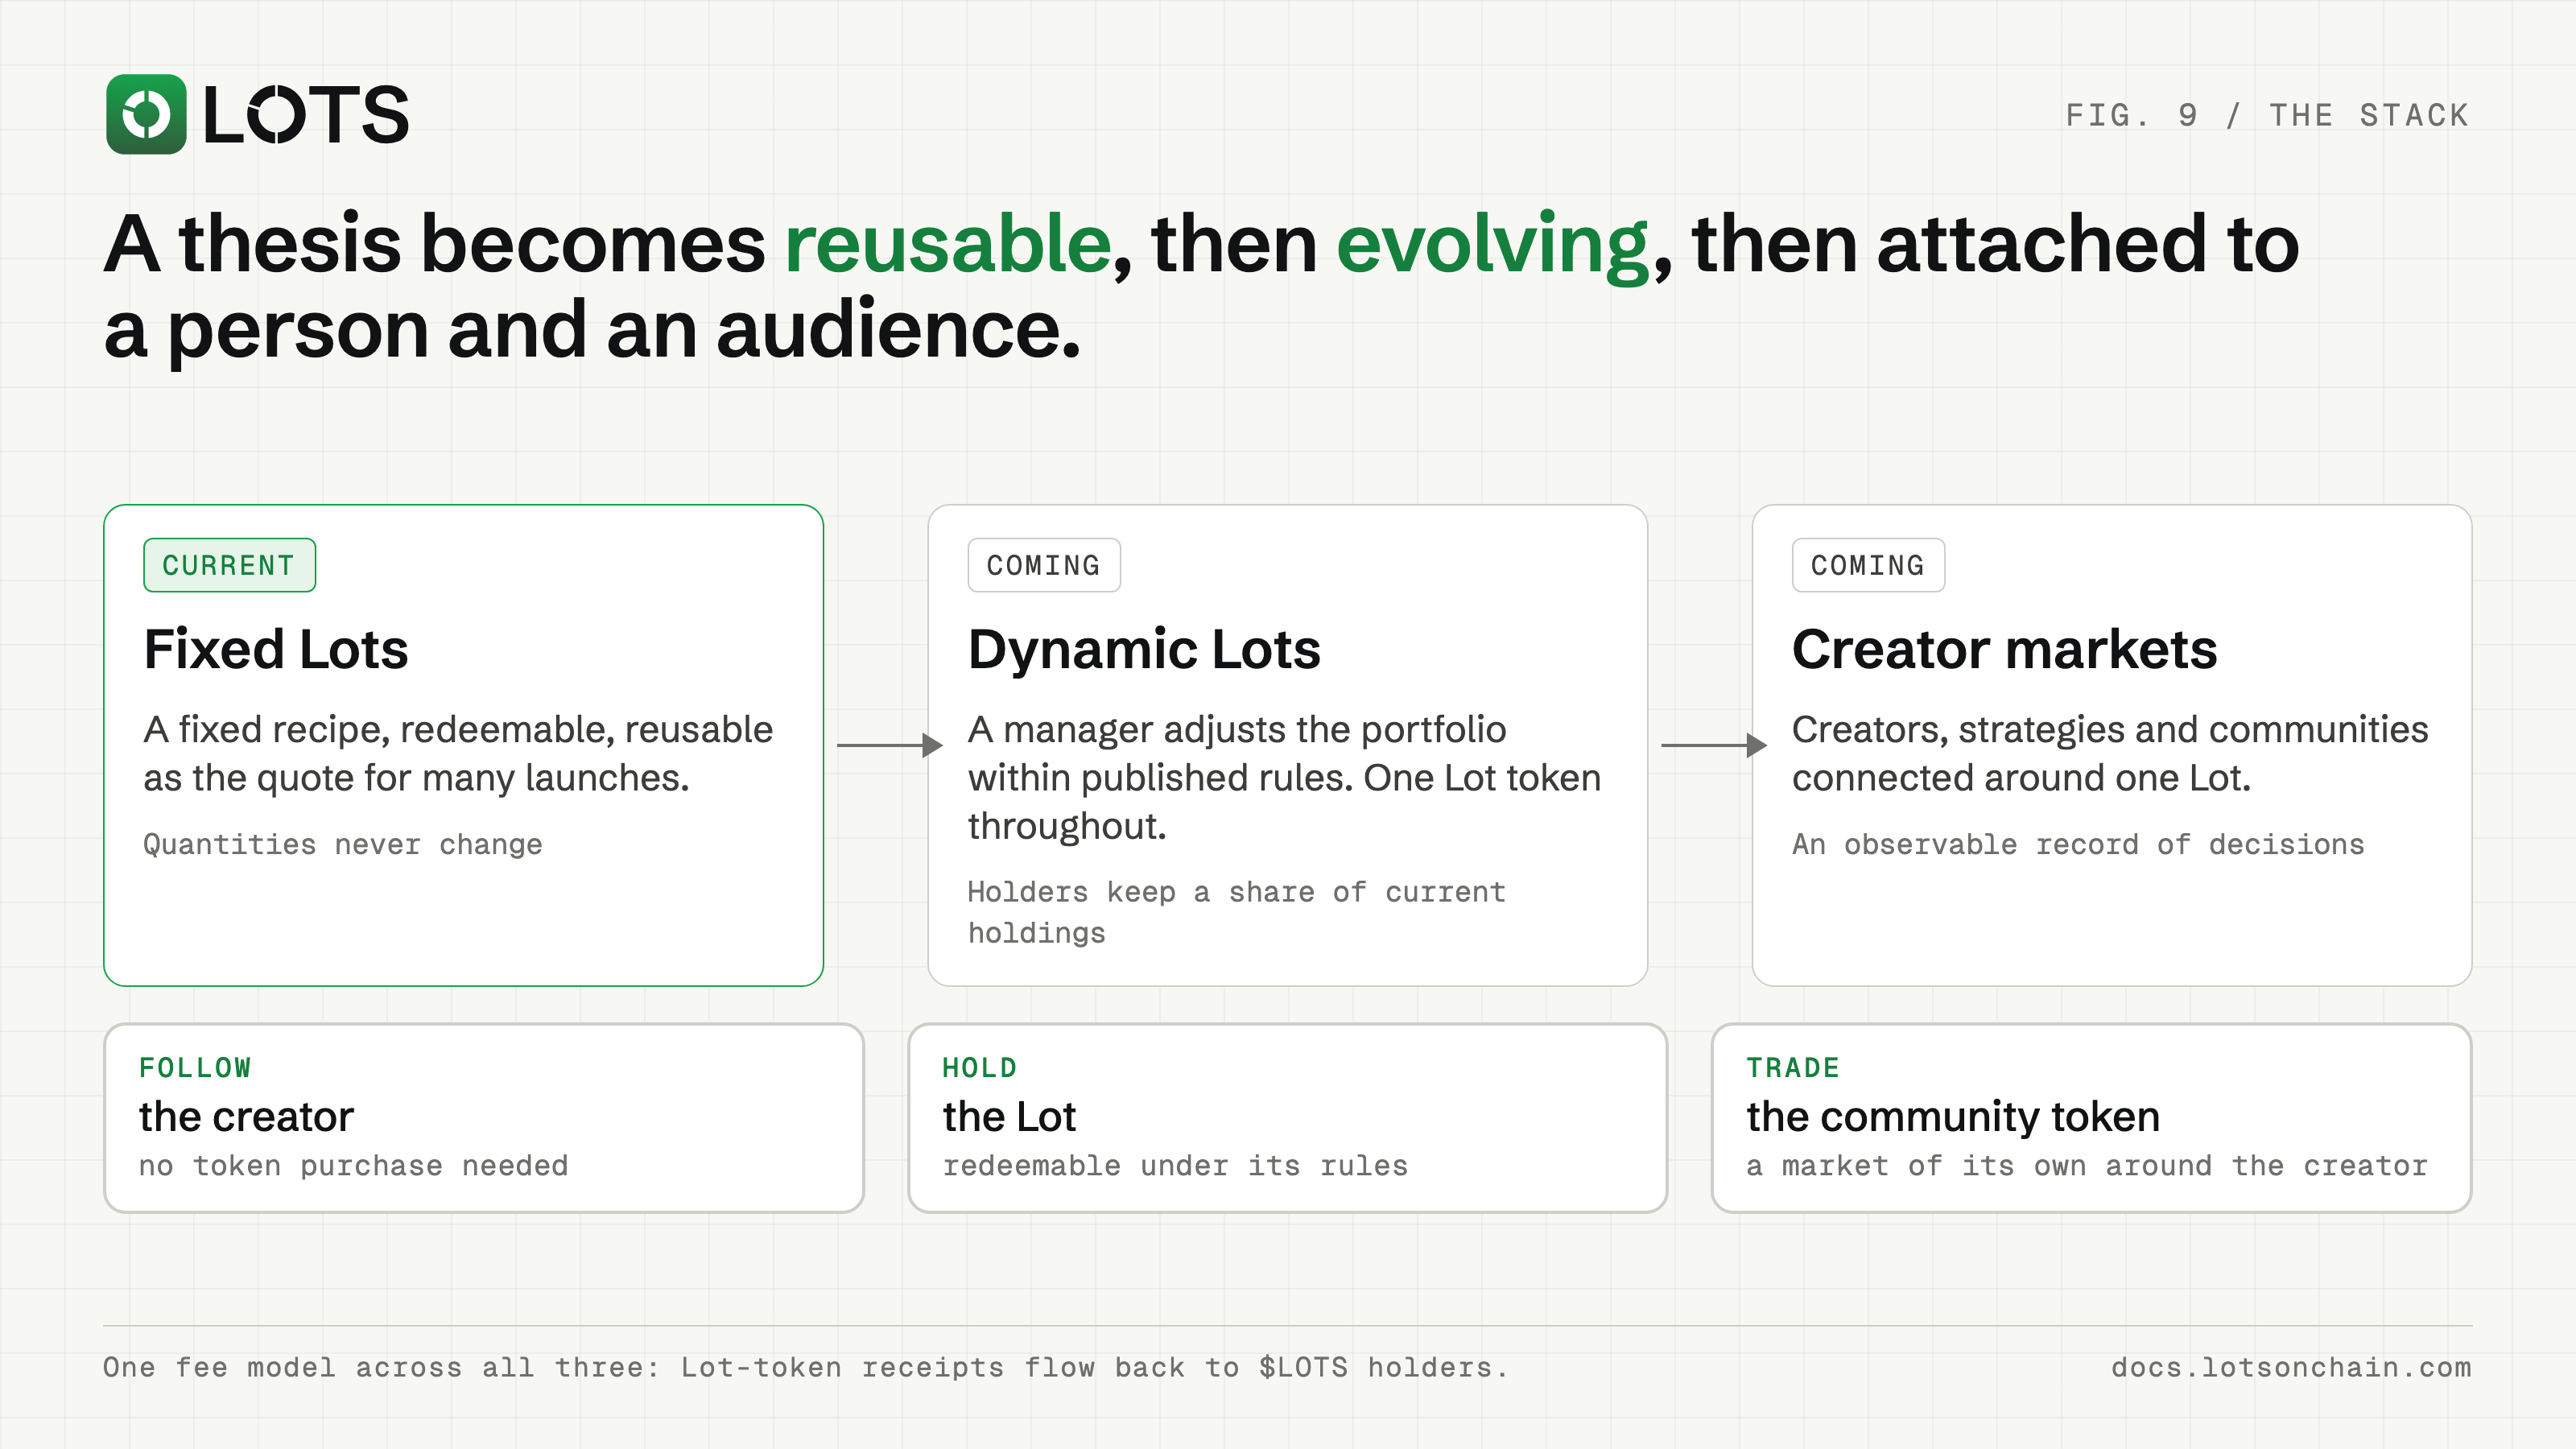Click the 'Quantities never change' note

[x=342, y=844]
